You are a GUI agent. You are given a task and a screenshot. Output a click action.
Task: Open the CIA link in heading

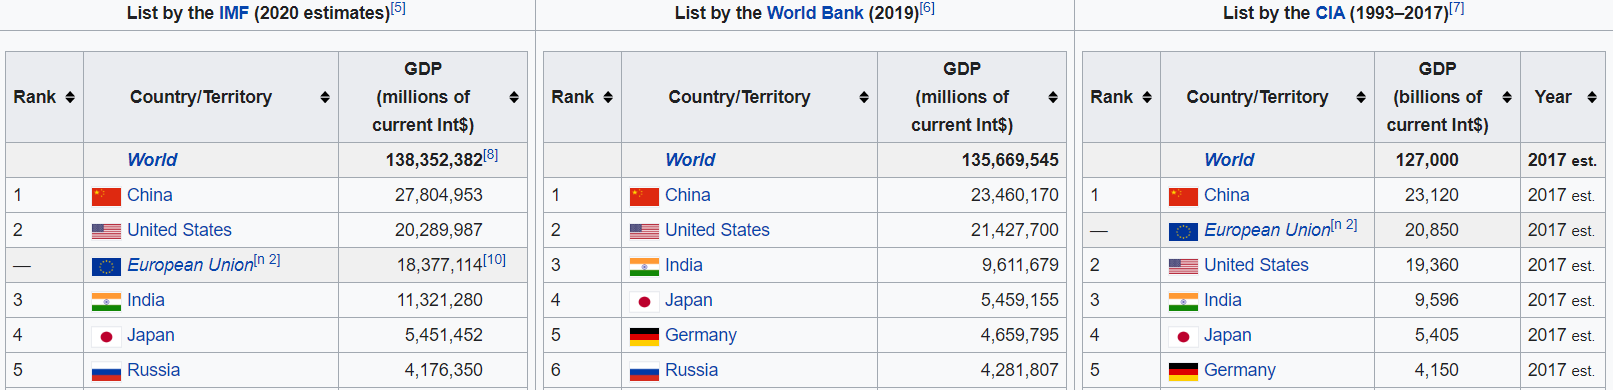pos(1330,13)
